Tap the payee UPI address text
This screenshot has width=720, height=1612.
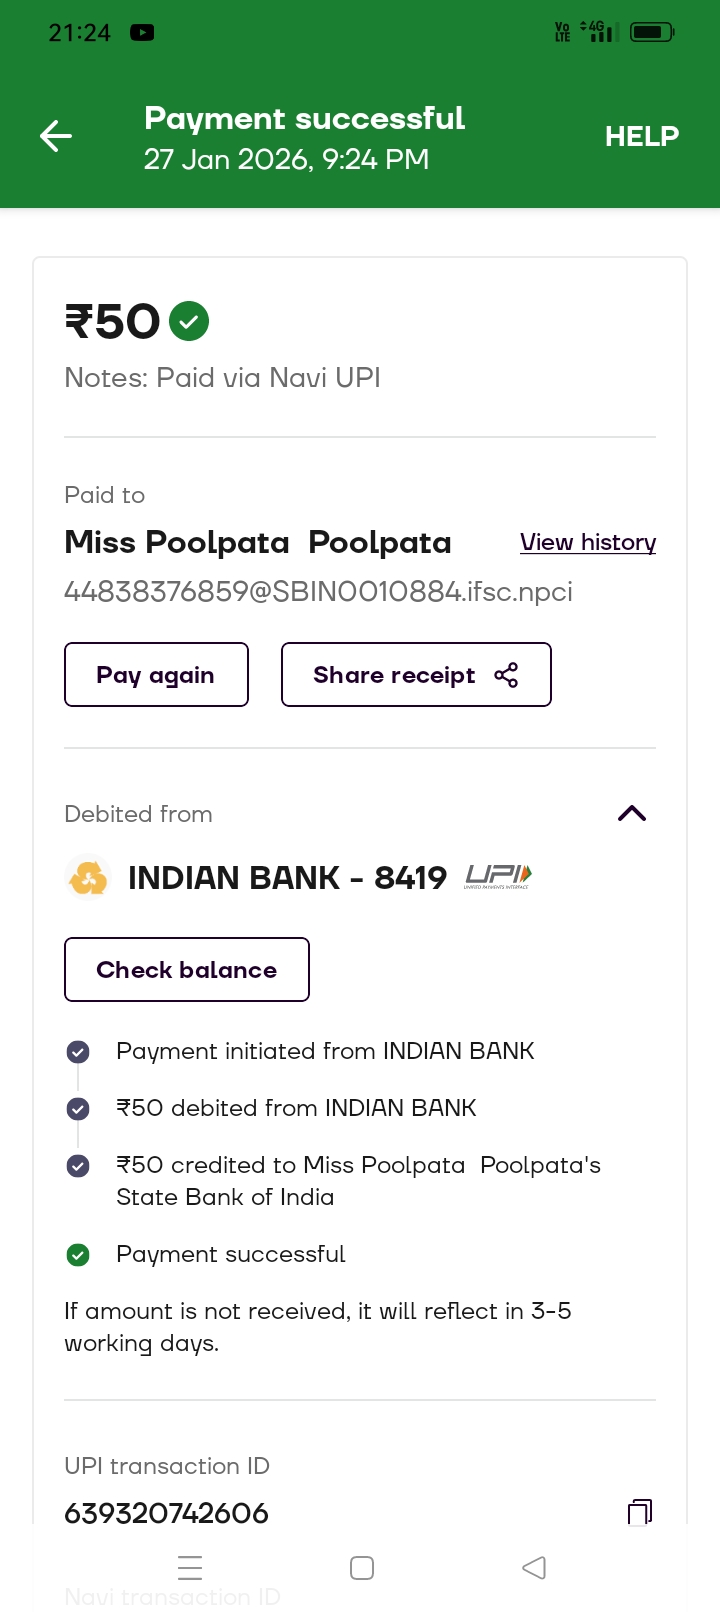coord(318,592)
